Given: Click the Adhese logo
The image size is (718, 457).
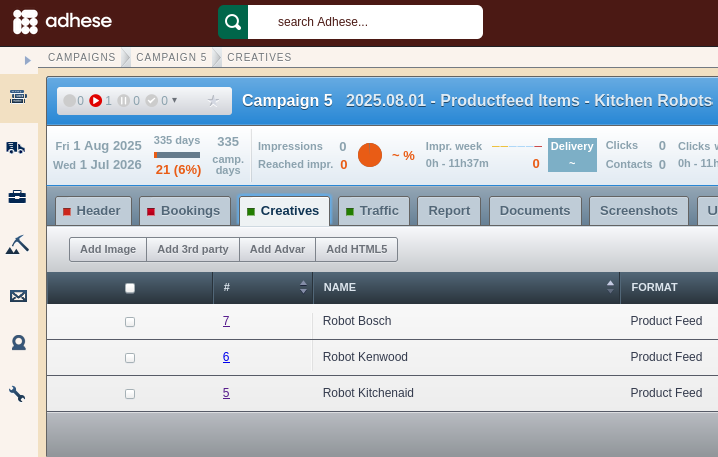Looking at the screenshot, I should [x=62, y=21].
